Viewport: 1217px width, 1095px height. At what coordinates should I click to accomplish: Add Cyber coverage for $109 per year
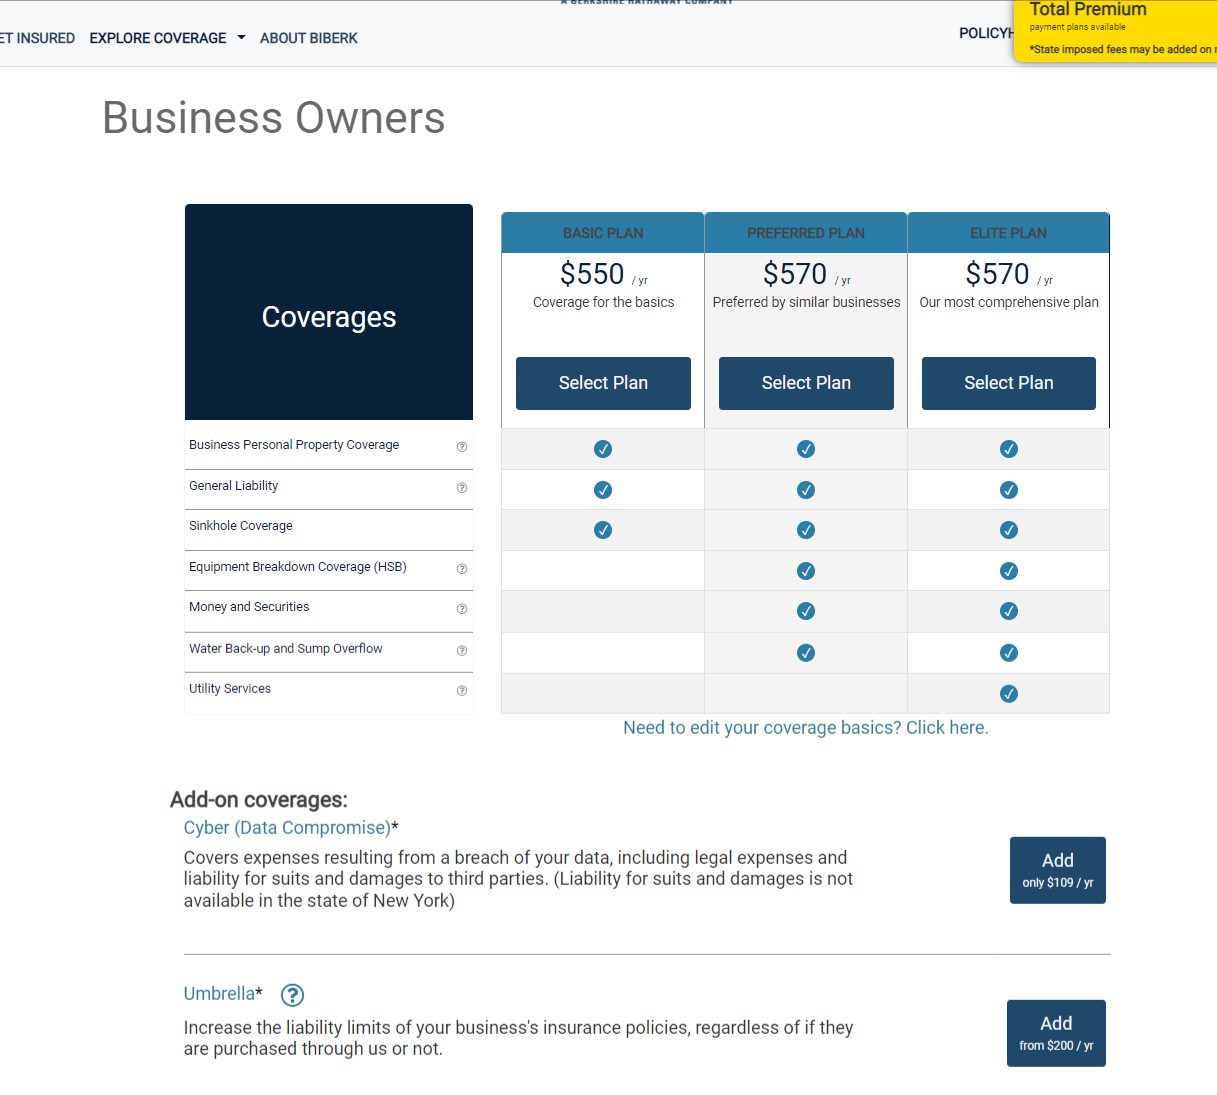tap(1058, 870)
